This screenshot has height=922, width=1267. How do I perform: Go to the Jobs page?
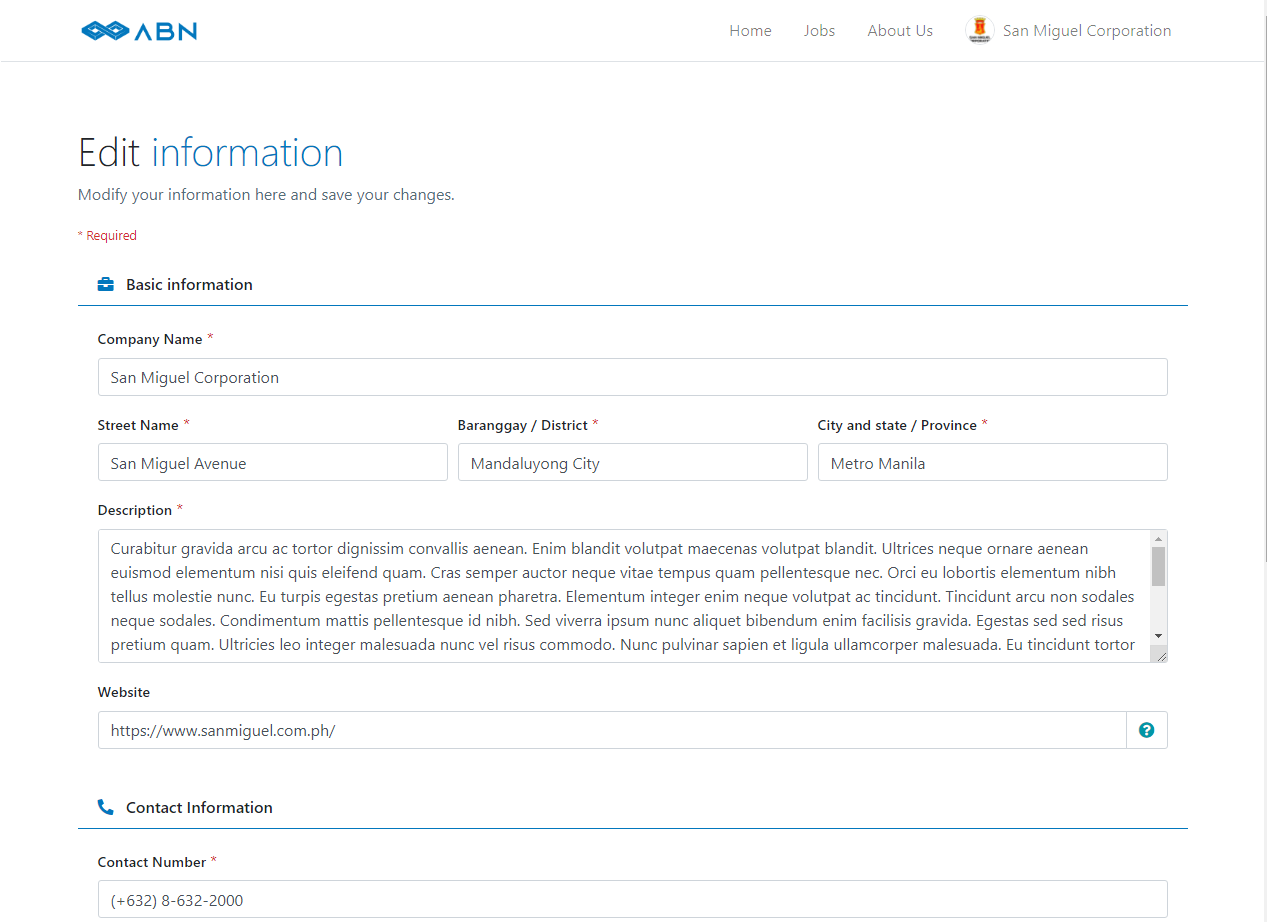click(819, 31)
